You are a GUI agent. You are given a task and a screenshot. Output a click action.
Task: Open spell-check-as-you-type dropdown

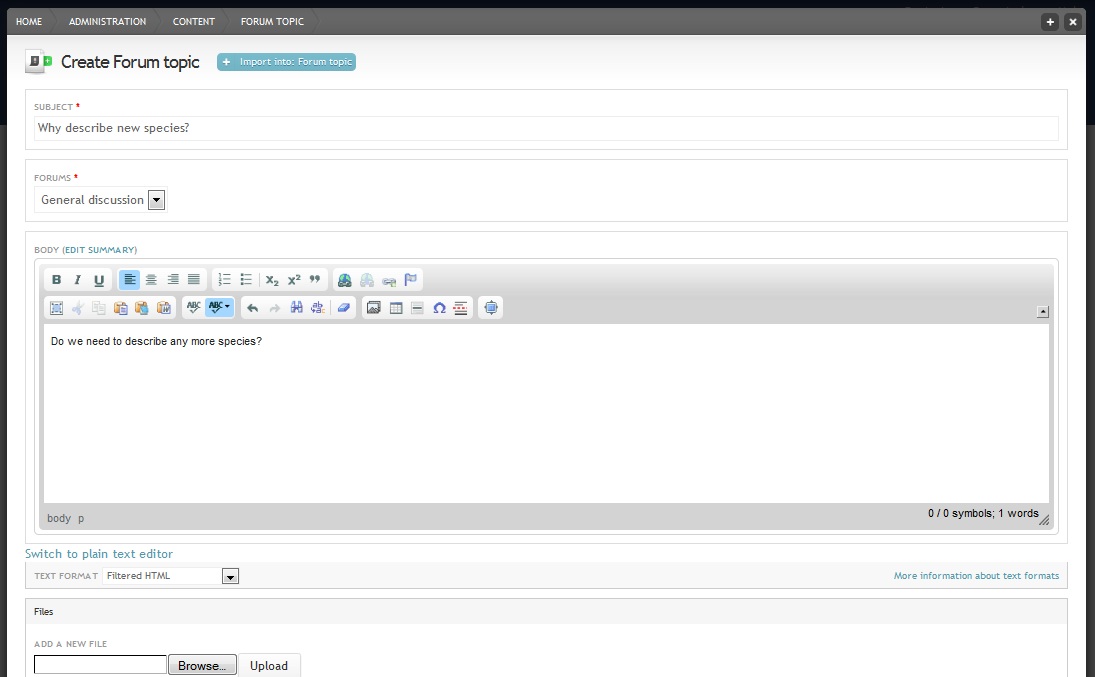[219, 307]
